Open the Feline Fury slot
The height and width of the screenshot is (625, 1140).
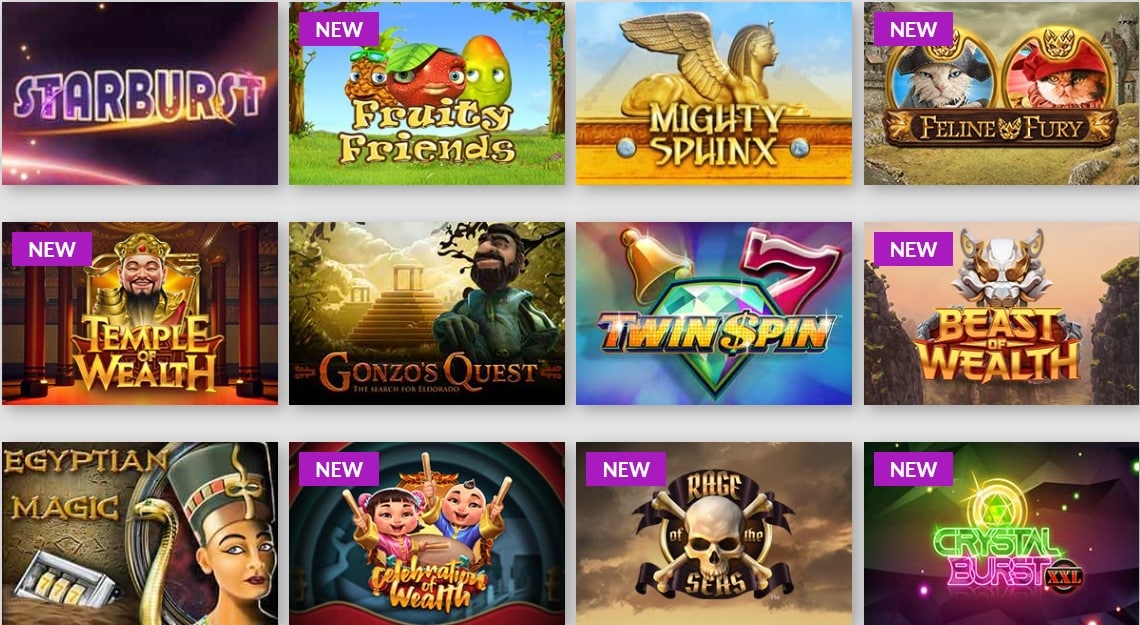[1002, 93]
